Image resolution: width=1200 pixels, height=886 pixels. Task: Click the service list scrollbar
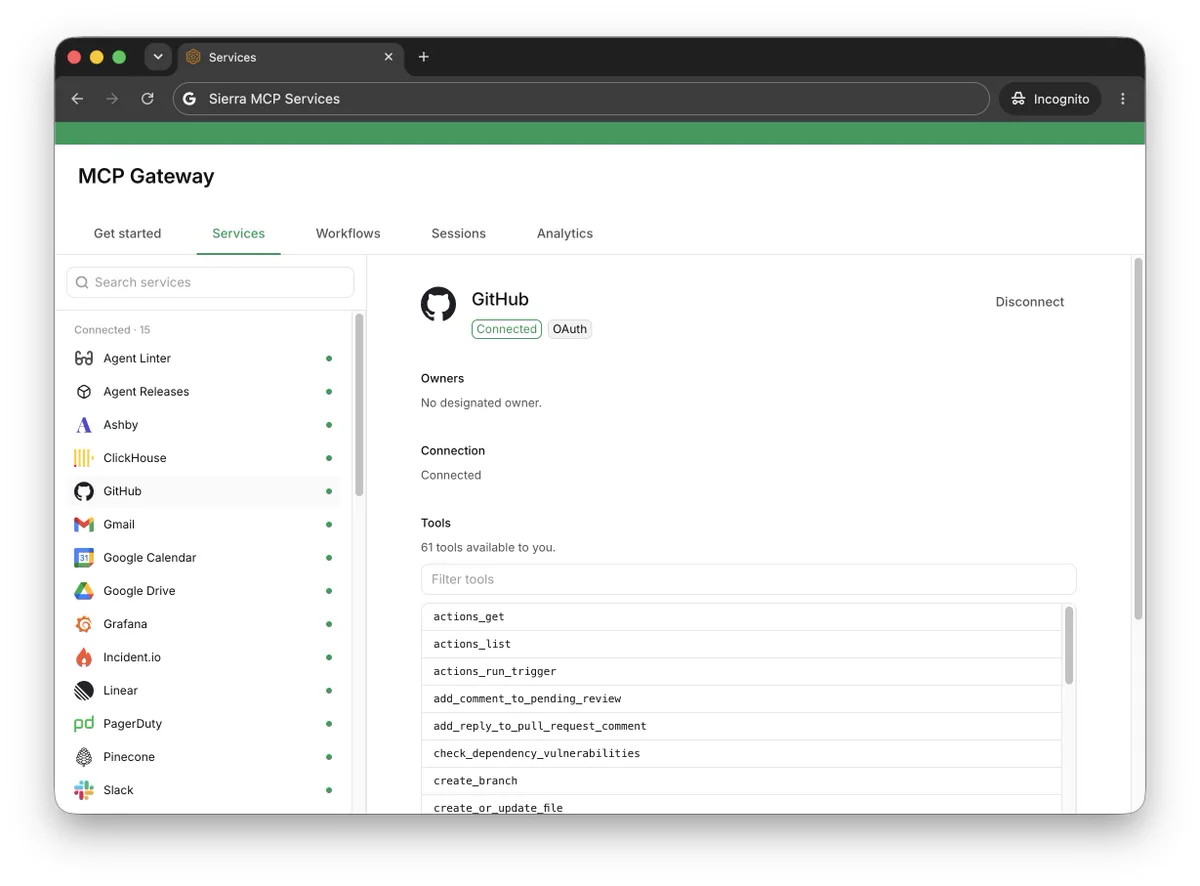359,405
